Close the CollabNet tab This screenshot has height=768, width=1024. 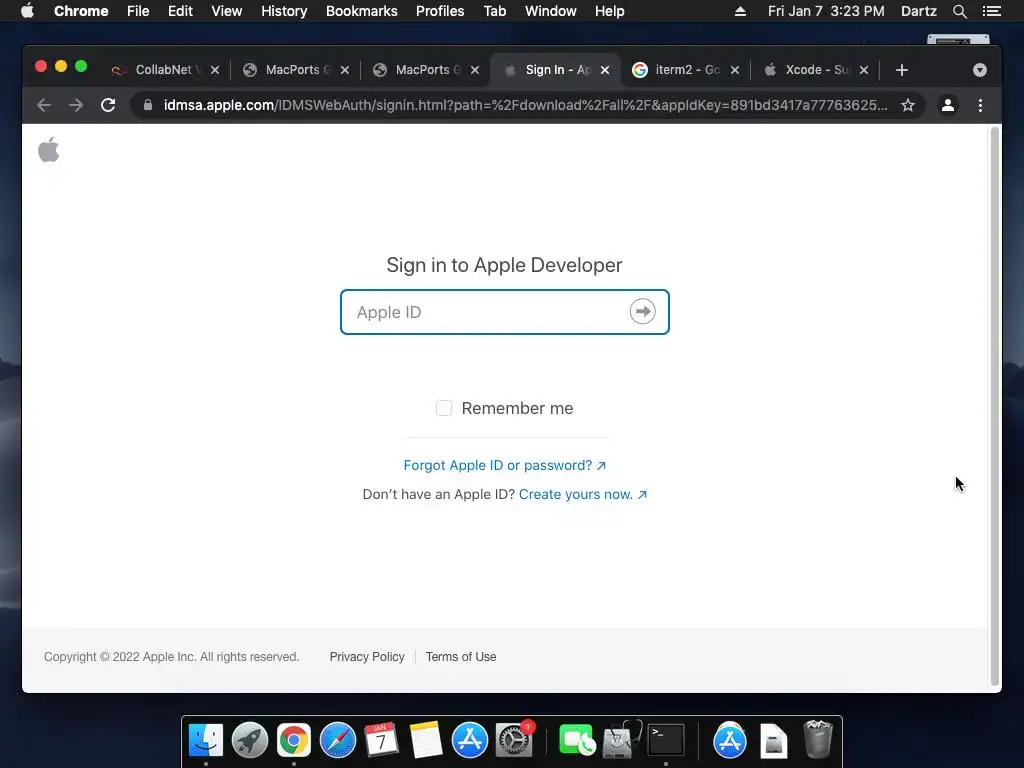coord(215,70)
